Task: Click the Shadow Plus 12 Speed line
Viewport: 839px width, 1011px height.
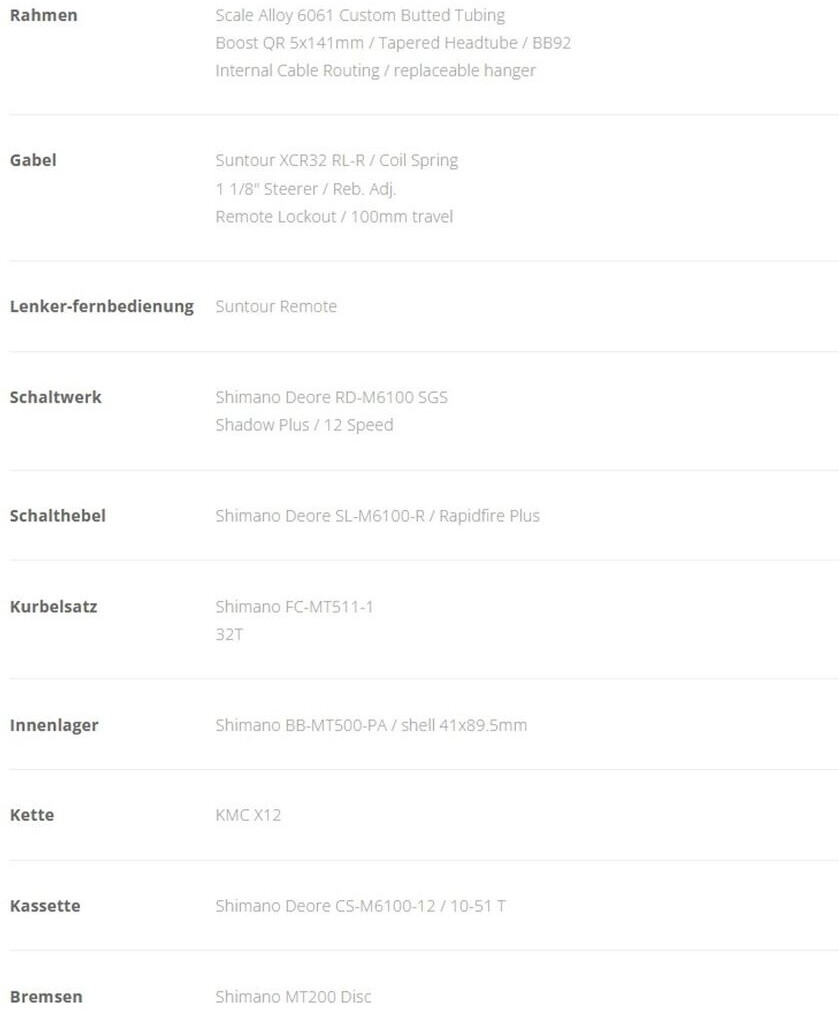Action: pyautogui.click(x=304, y=425)
